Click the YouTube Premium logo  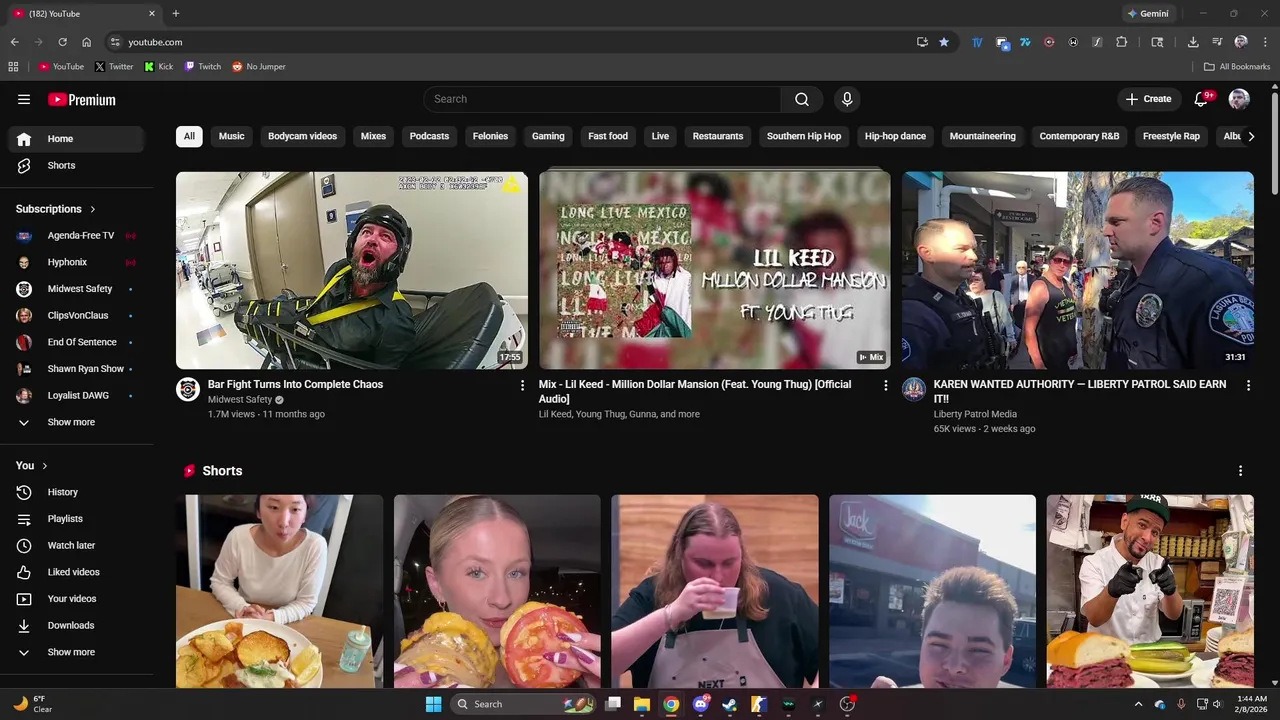(x=82, y=99)
